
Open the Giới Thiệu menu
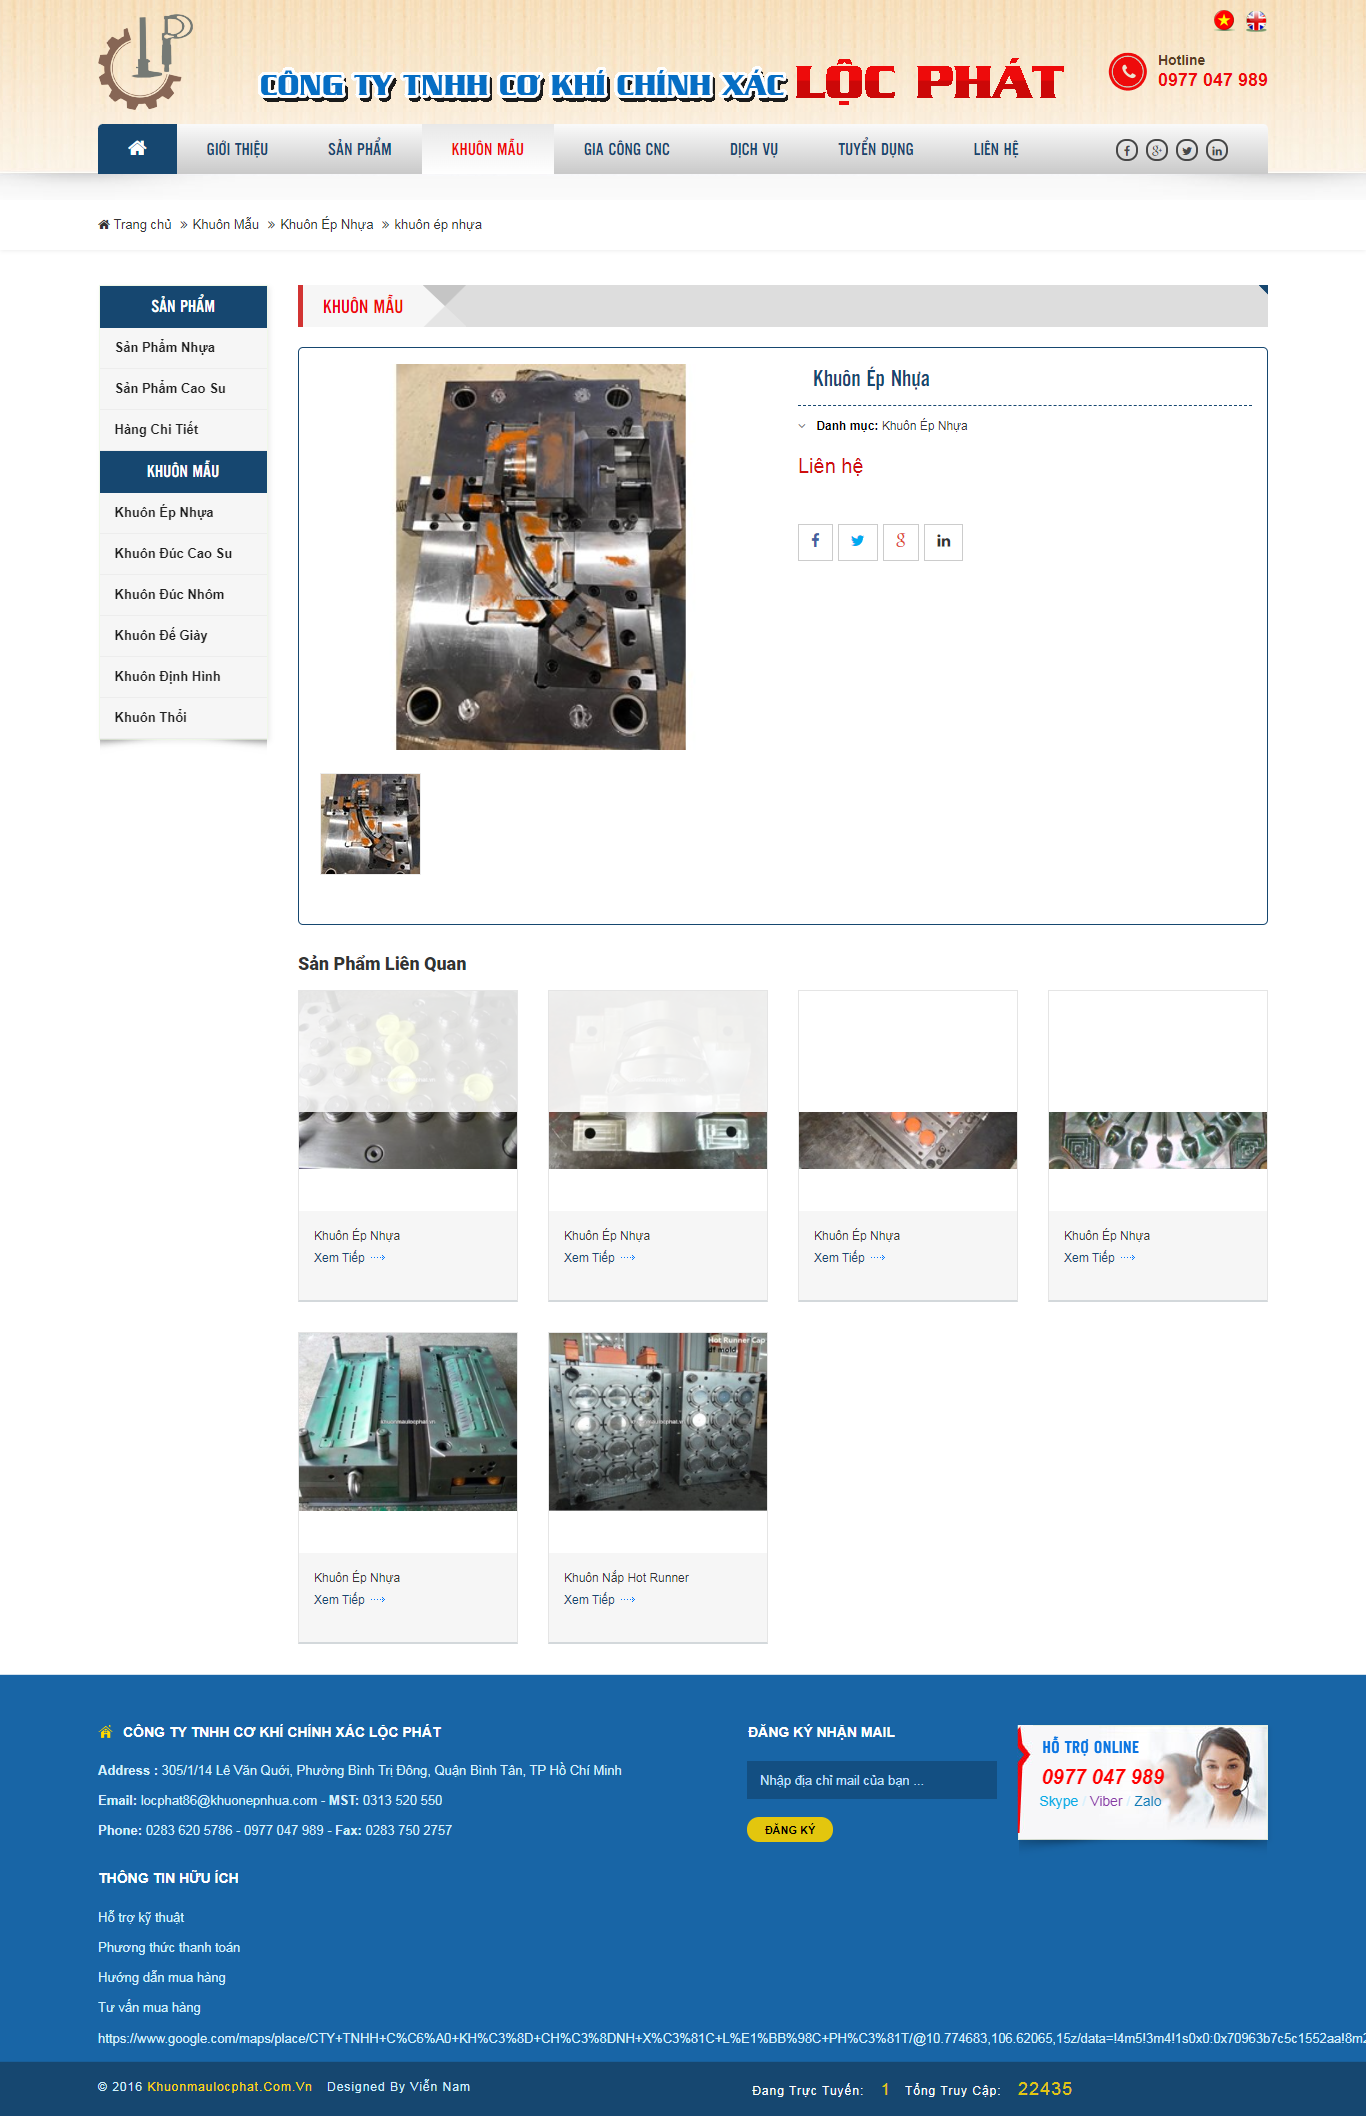[x=237, y=149]
